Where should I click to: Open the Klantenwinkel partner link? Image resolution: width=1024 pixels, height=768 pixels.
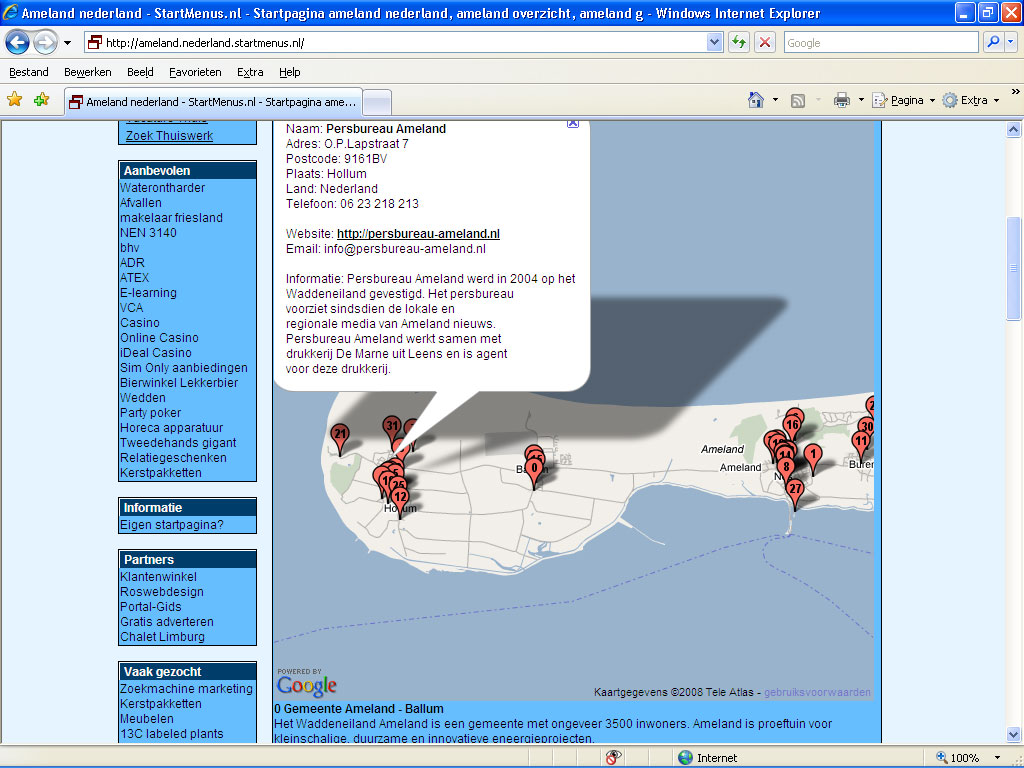[x=158, y=577]
